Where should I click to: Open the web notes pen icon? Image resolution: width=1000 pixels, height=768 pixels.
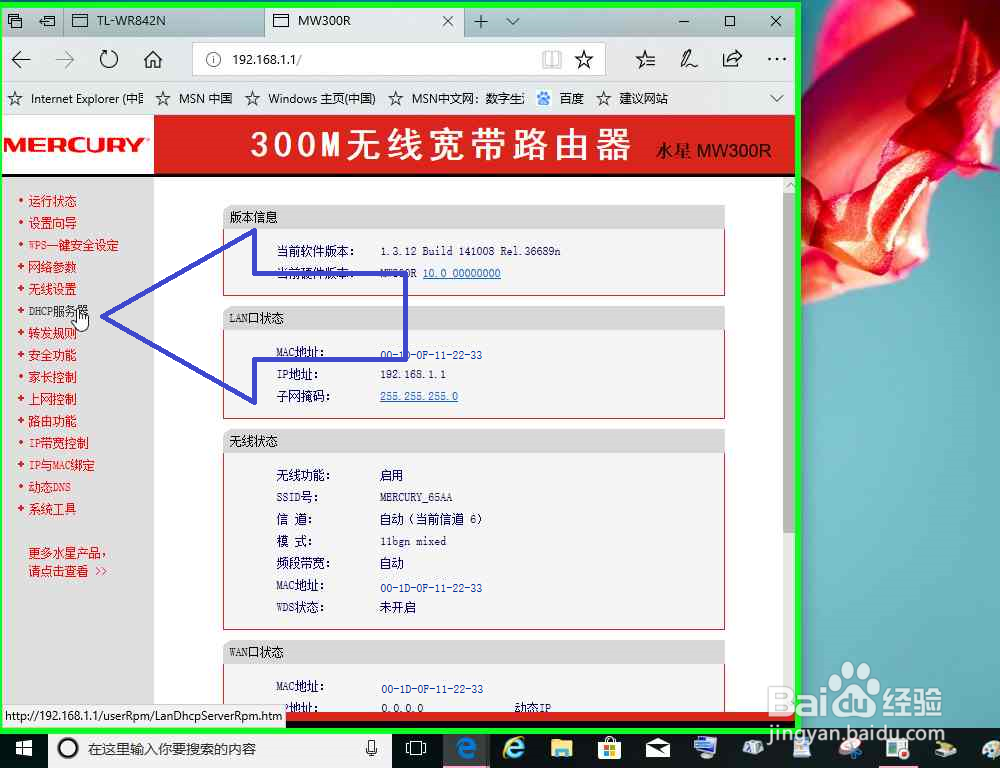[x=688, y=60]
